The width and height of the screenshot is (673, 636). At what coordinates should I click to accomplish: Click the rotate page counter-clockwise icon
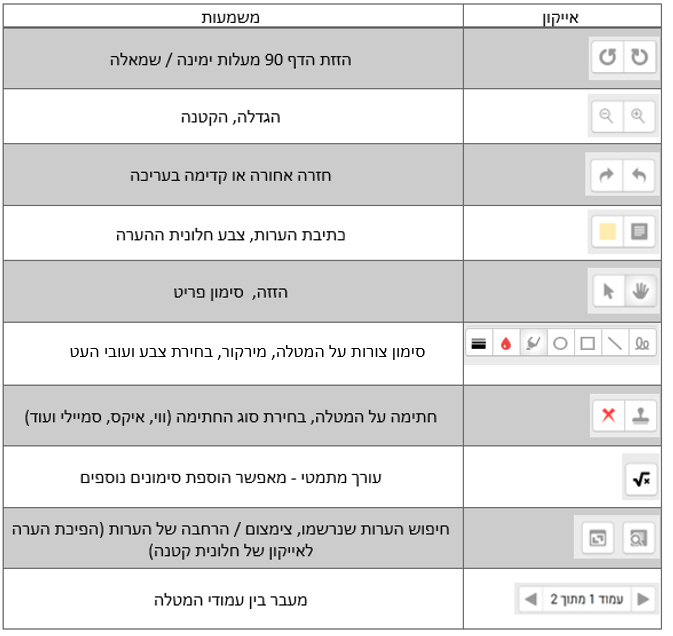tap(607, 58)
